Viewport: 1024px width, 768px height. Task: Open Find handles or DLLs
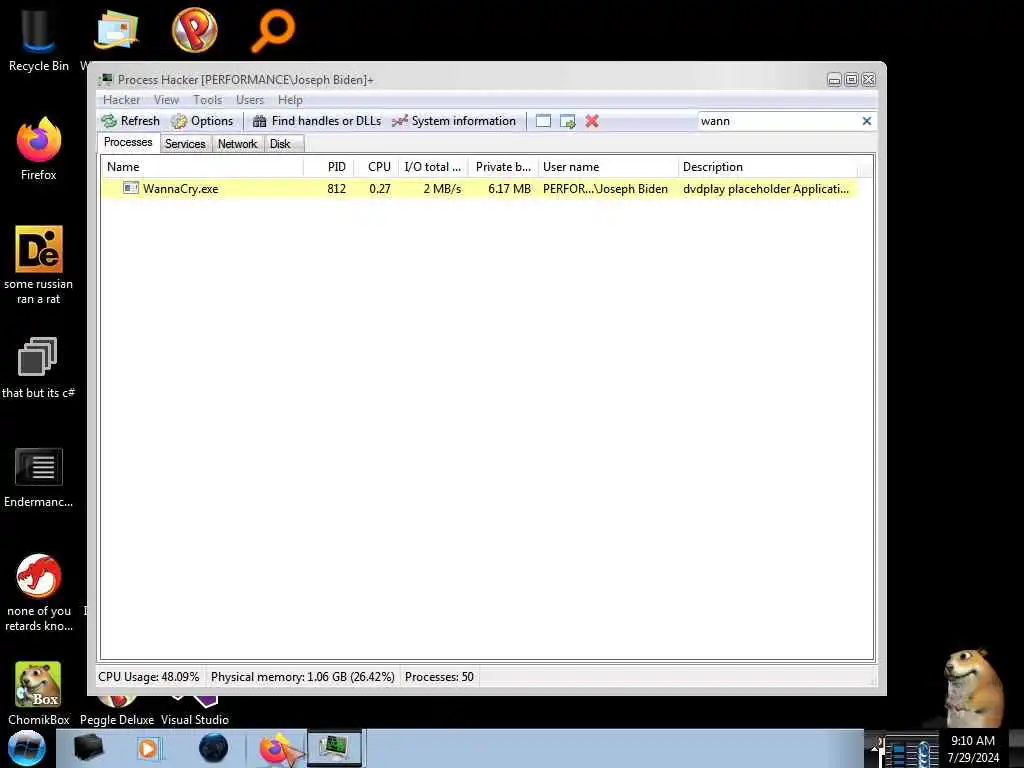click(317, 121)
